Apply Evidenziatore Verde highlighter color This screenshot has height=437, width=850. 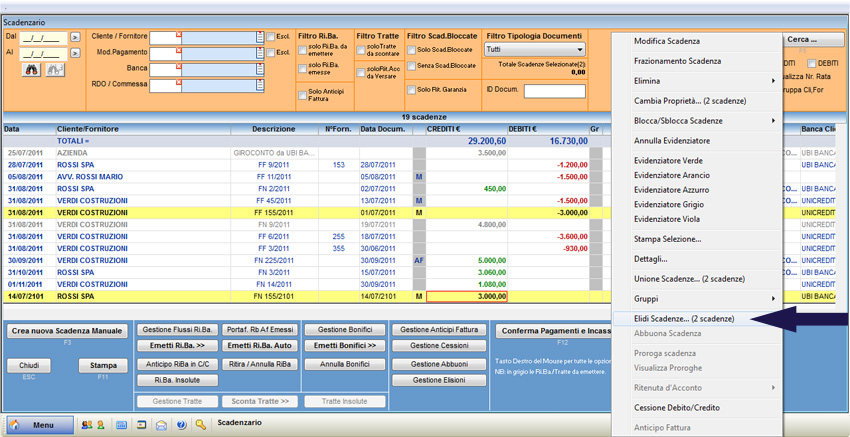tap(668, 161)
